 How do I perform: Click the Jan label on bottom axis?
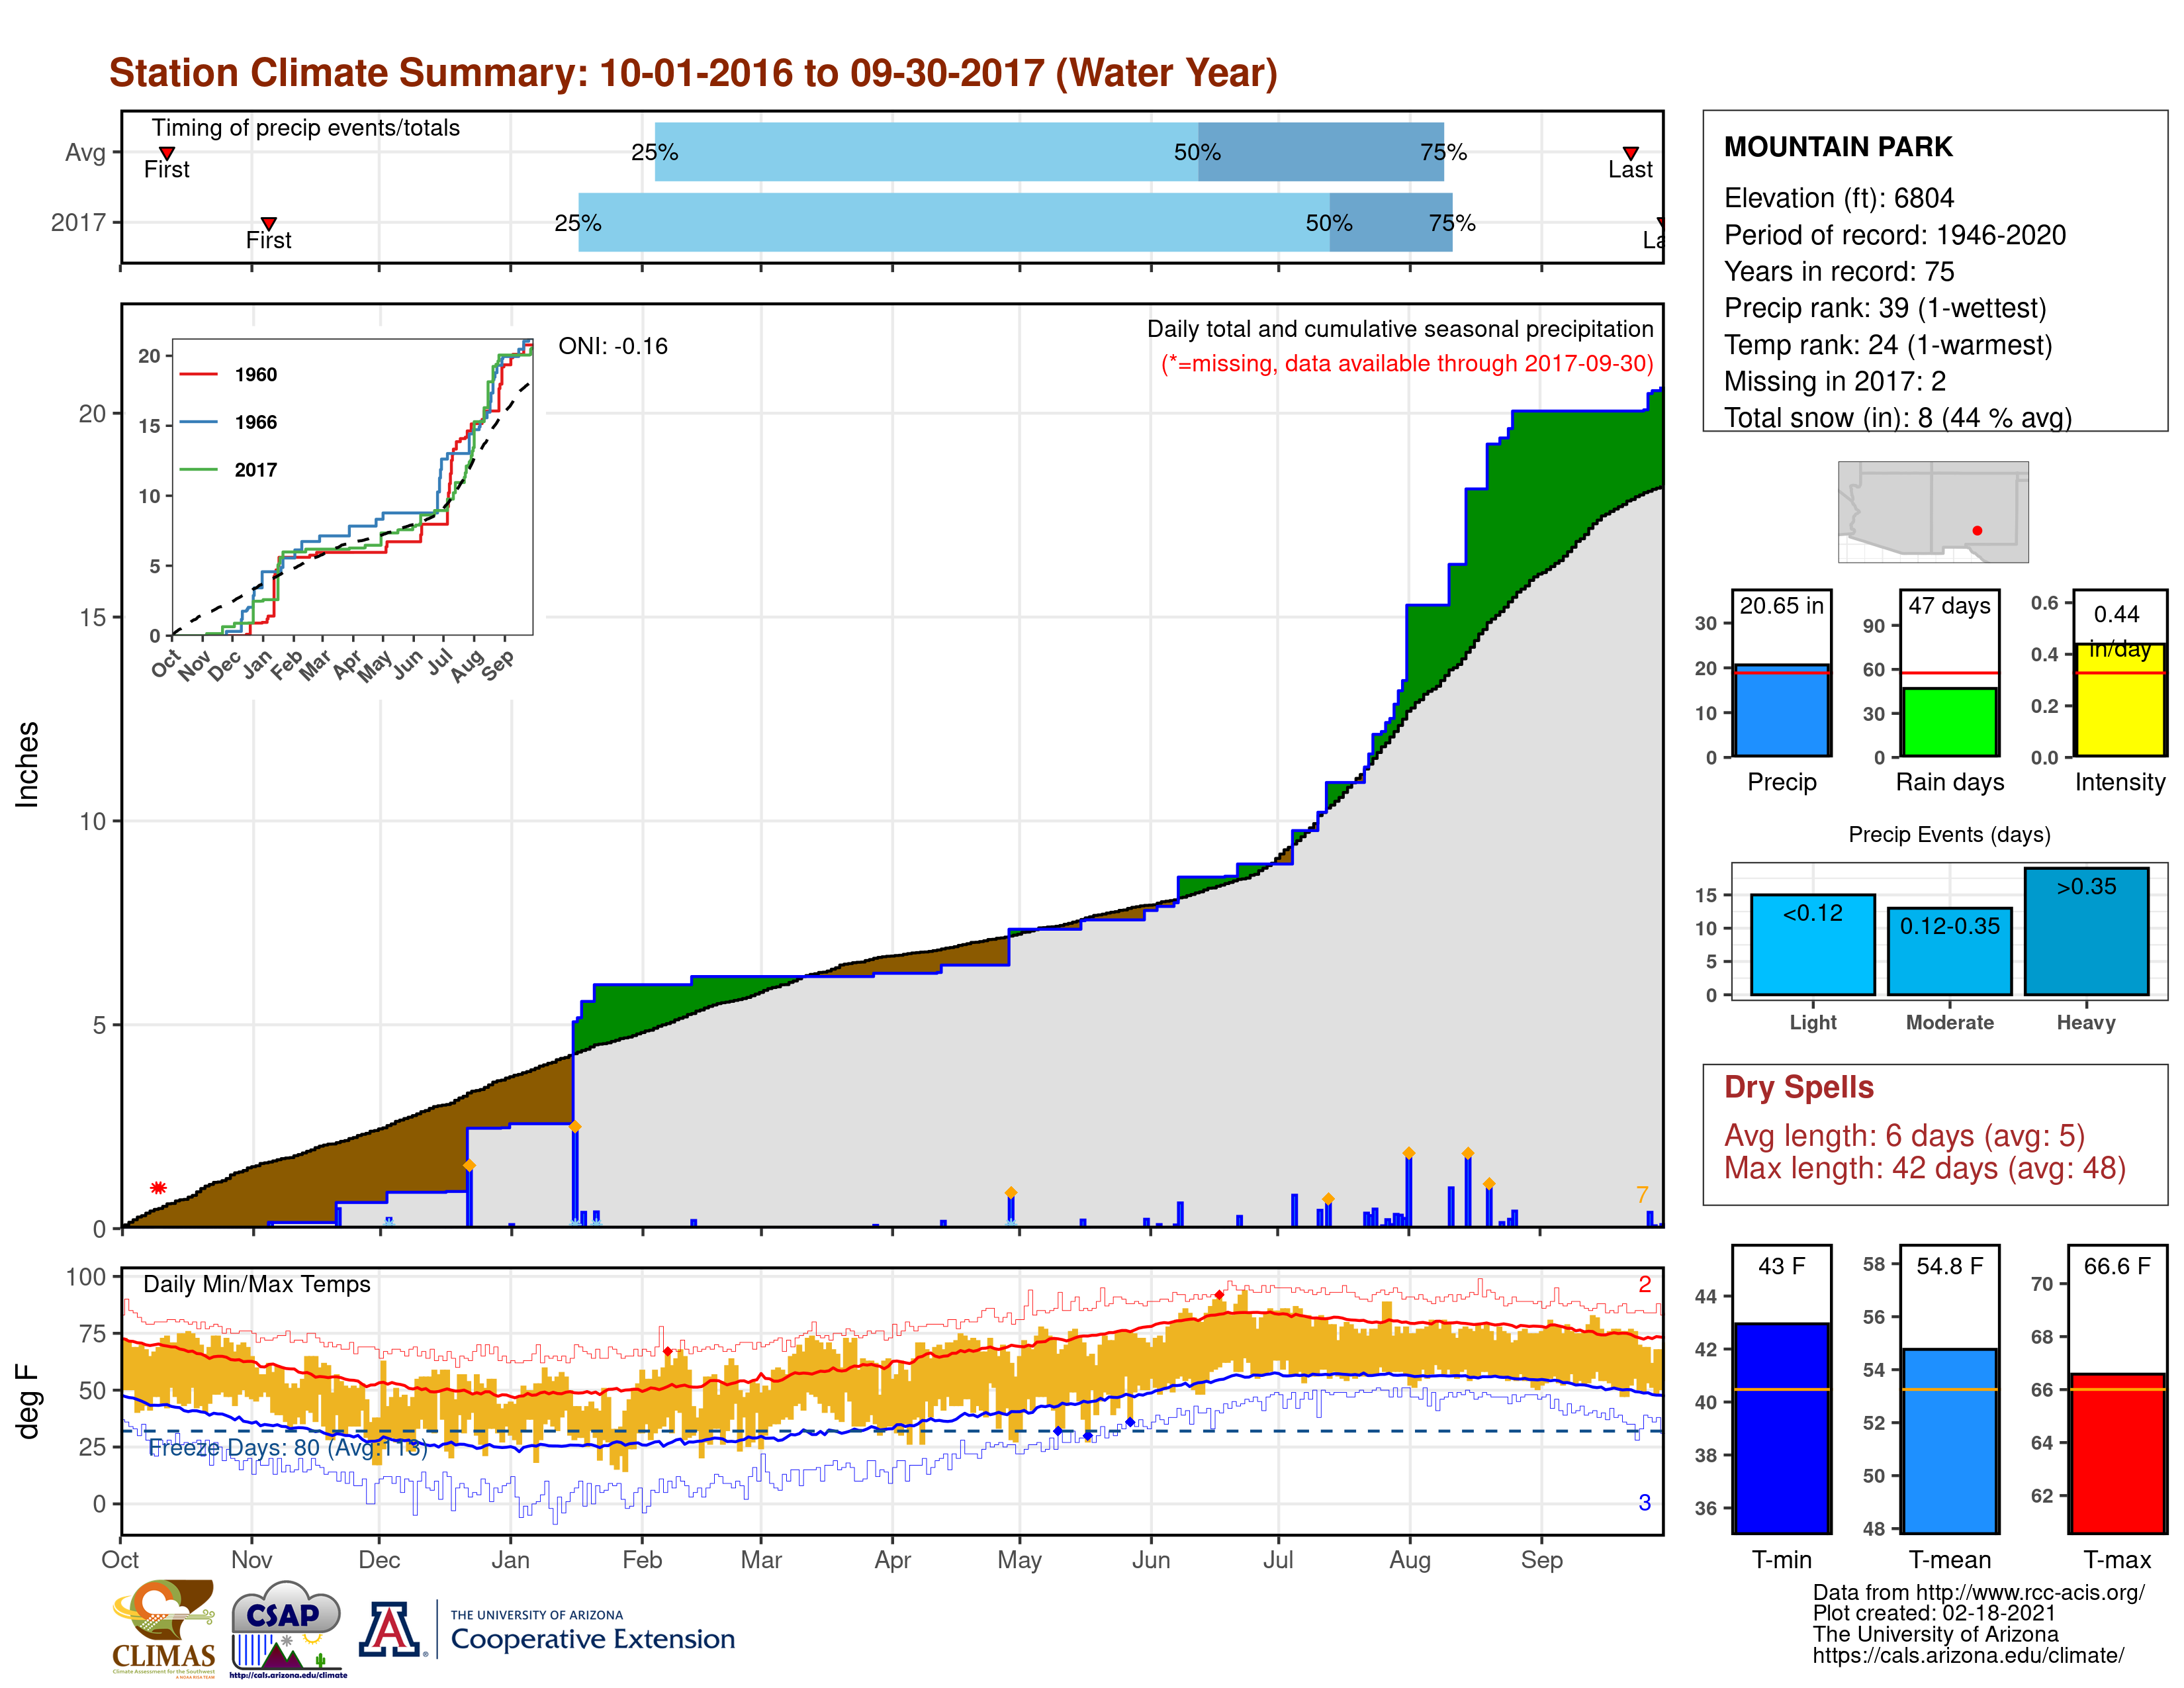click(x=511, y=1559)
